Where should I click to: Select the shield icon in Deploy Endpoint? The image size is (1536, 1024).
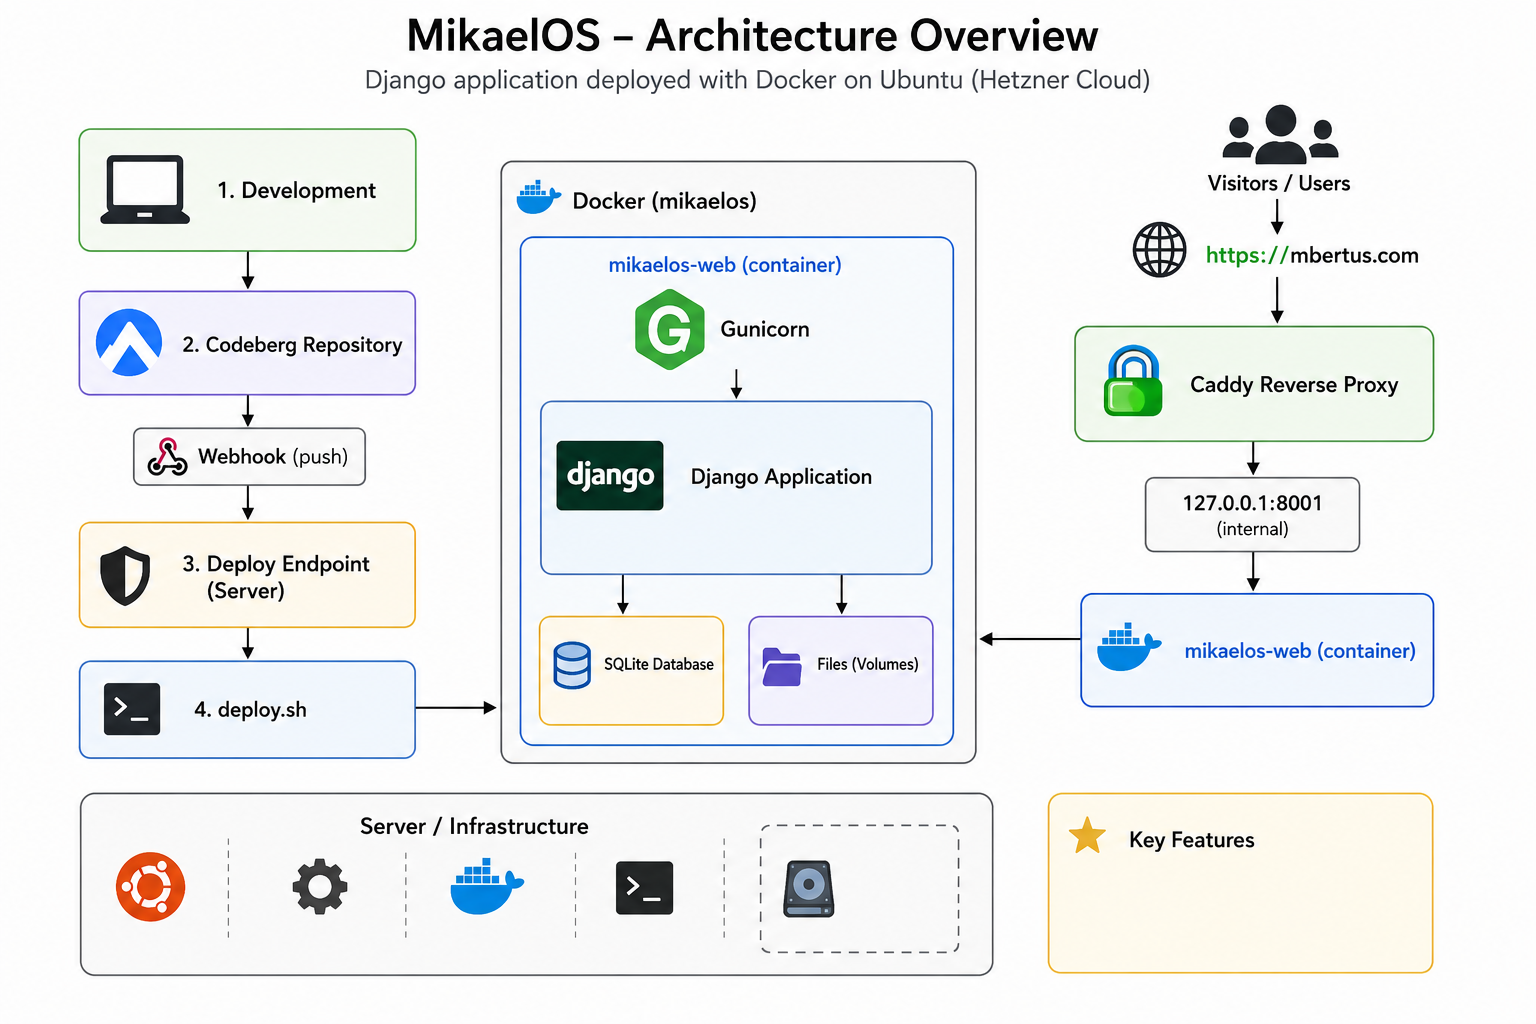coord(125,576)
